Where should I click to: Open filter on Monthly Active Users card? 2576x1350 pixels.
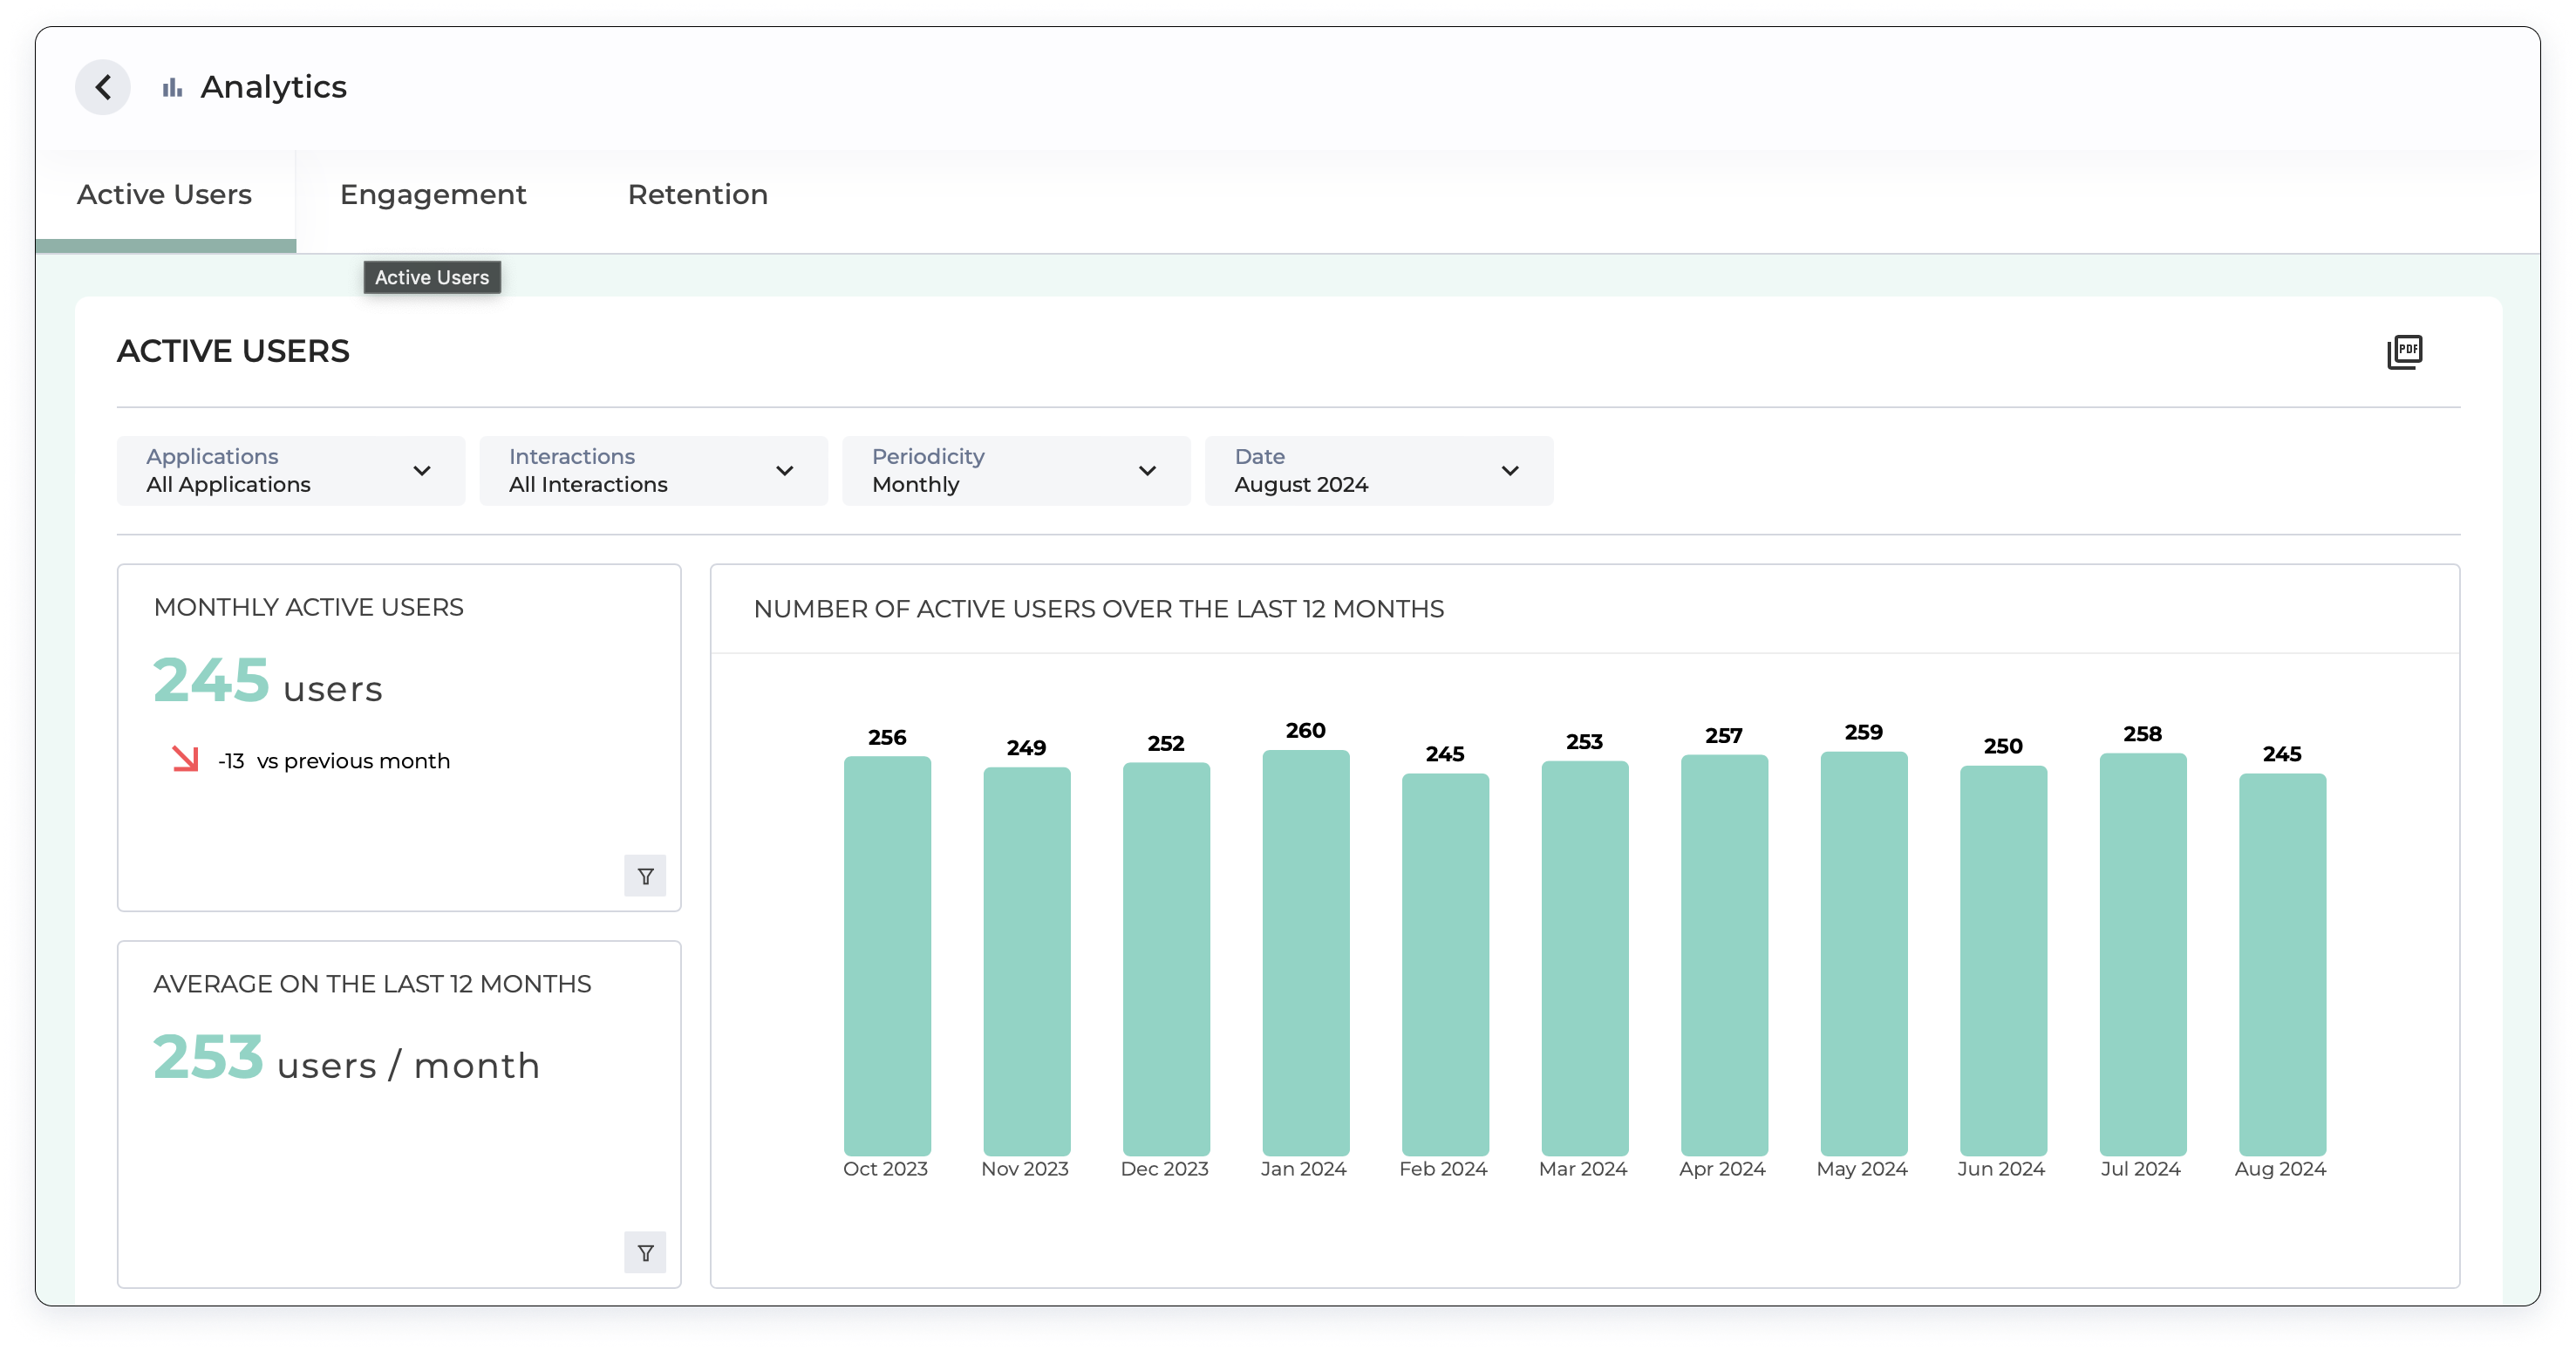645,876
